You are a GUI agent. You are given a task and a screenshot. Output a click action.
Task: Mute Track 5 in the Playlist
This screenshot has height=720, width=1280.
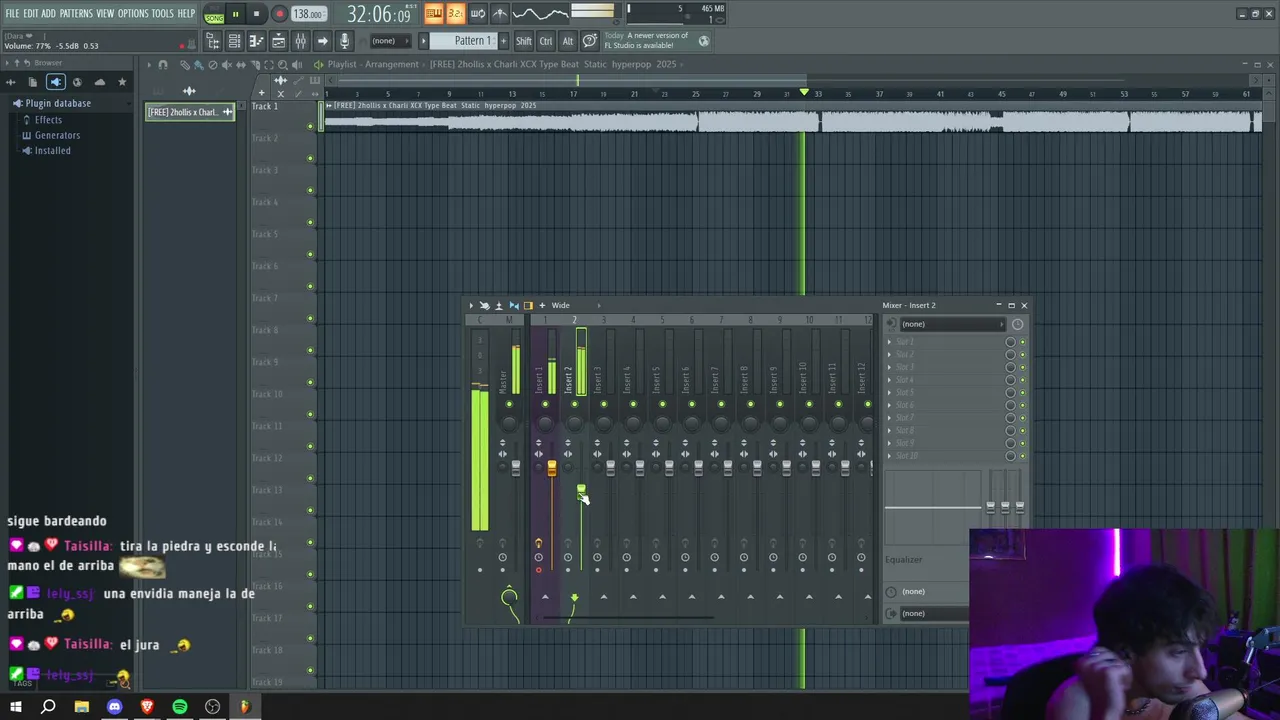[x=310, y=254]
